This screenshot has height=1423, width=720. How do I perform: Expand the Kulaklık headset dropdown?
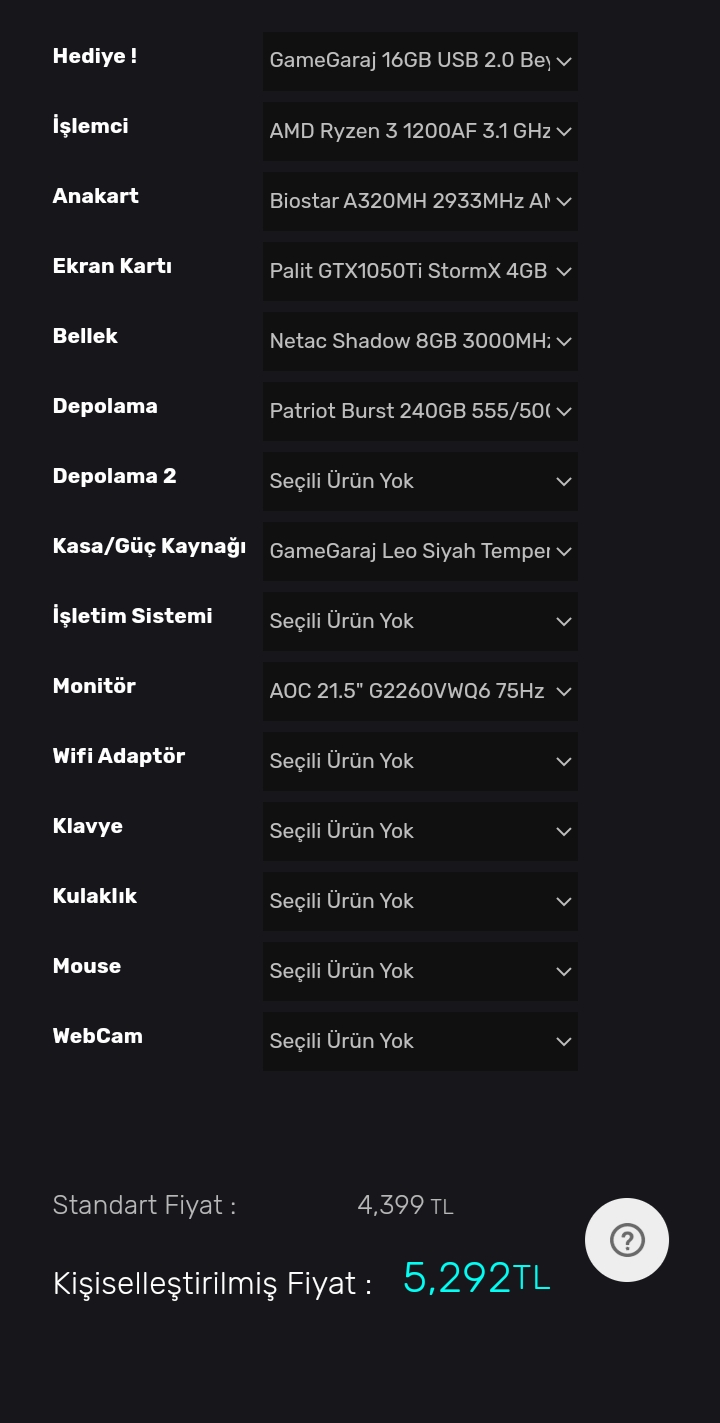click(419, 901)
